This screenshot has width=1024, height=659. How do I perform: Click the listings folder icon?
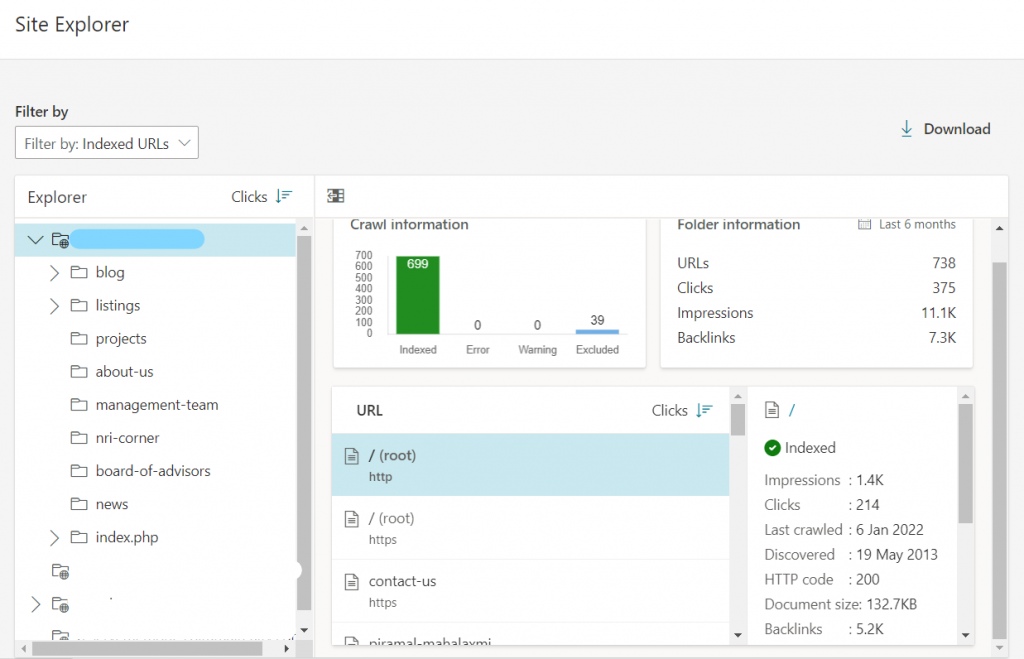point(79,305)
